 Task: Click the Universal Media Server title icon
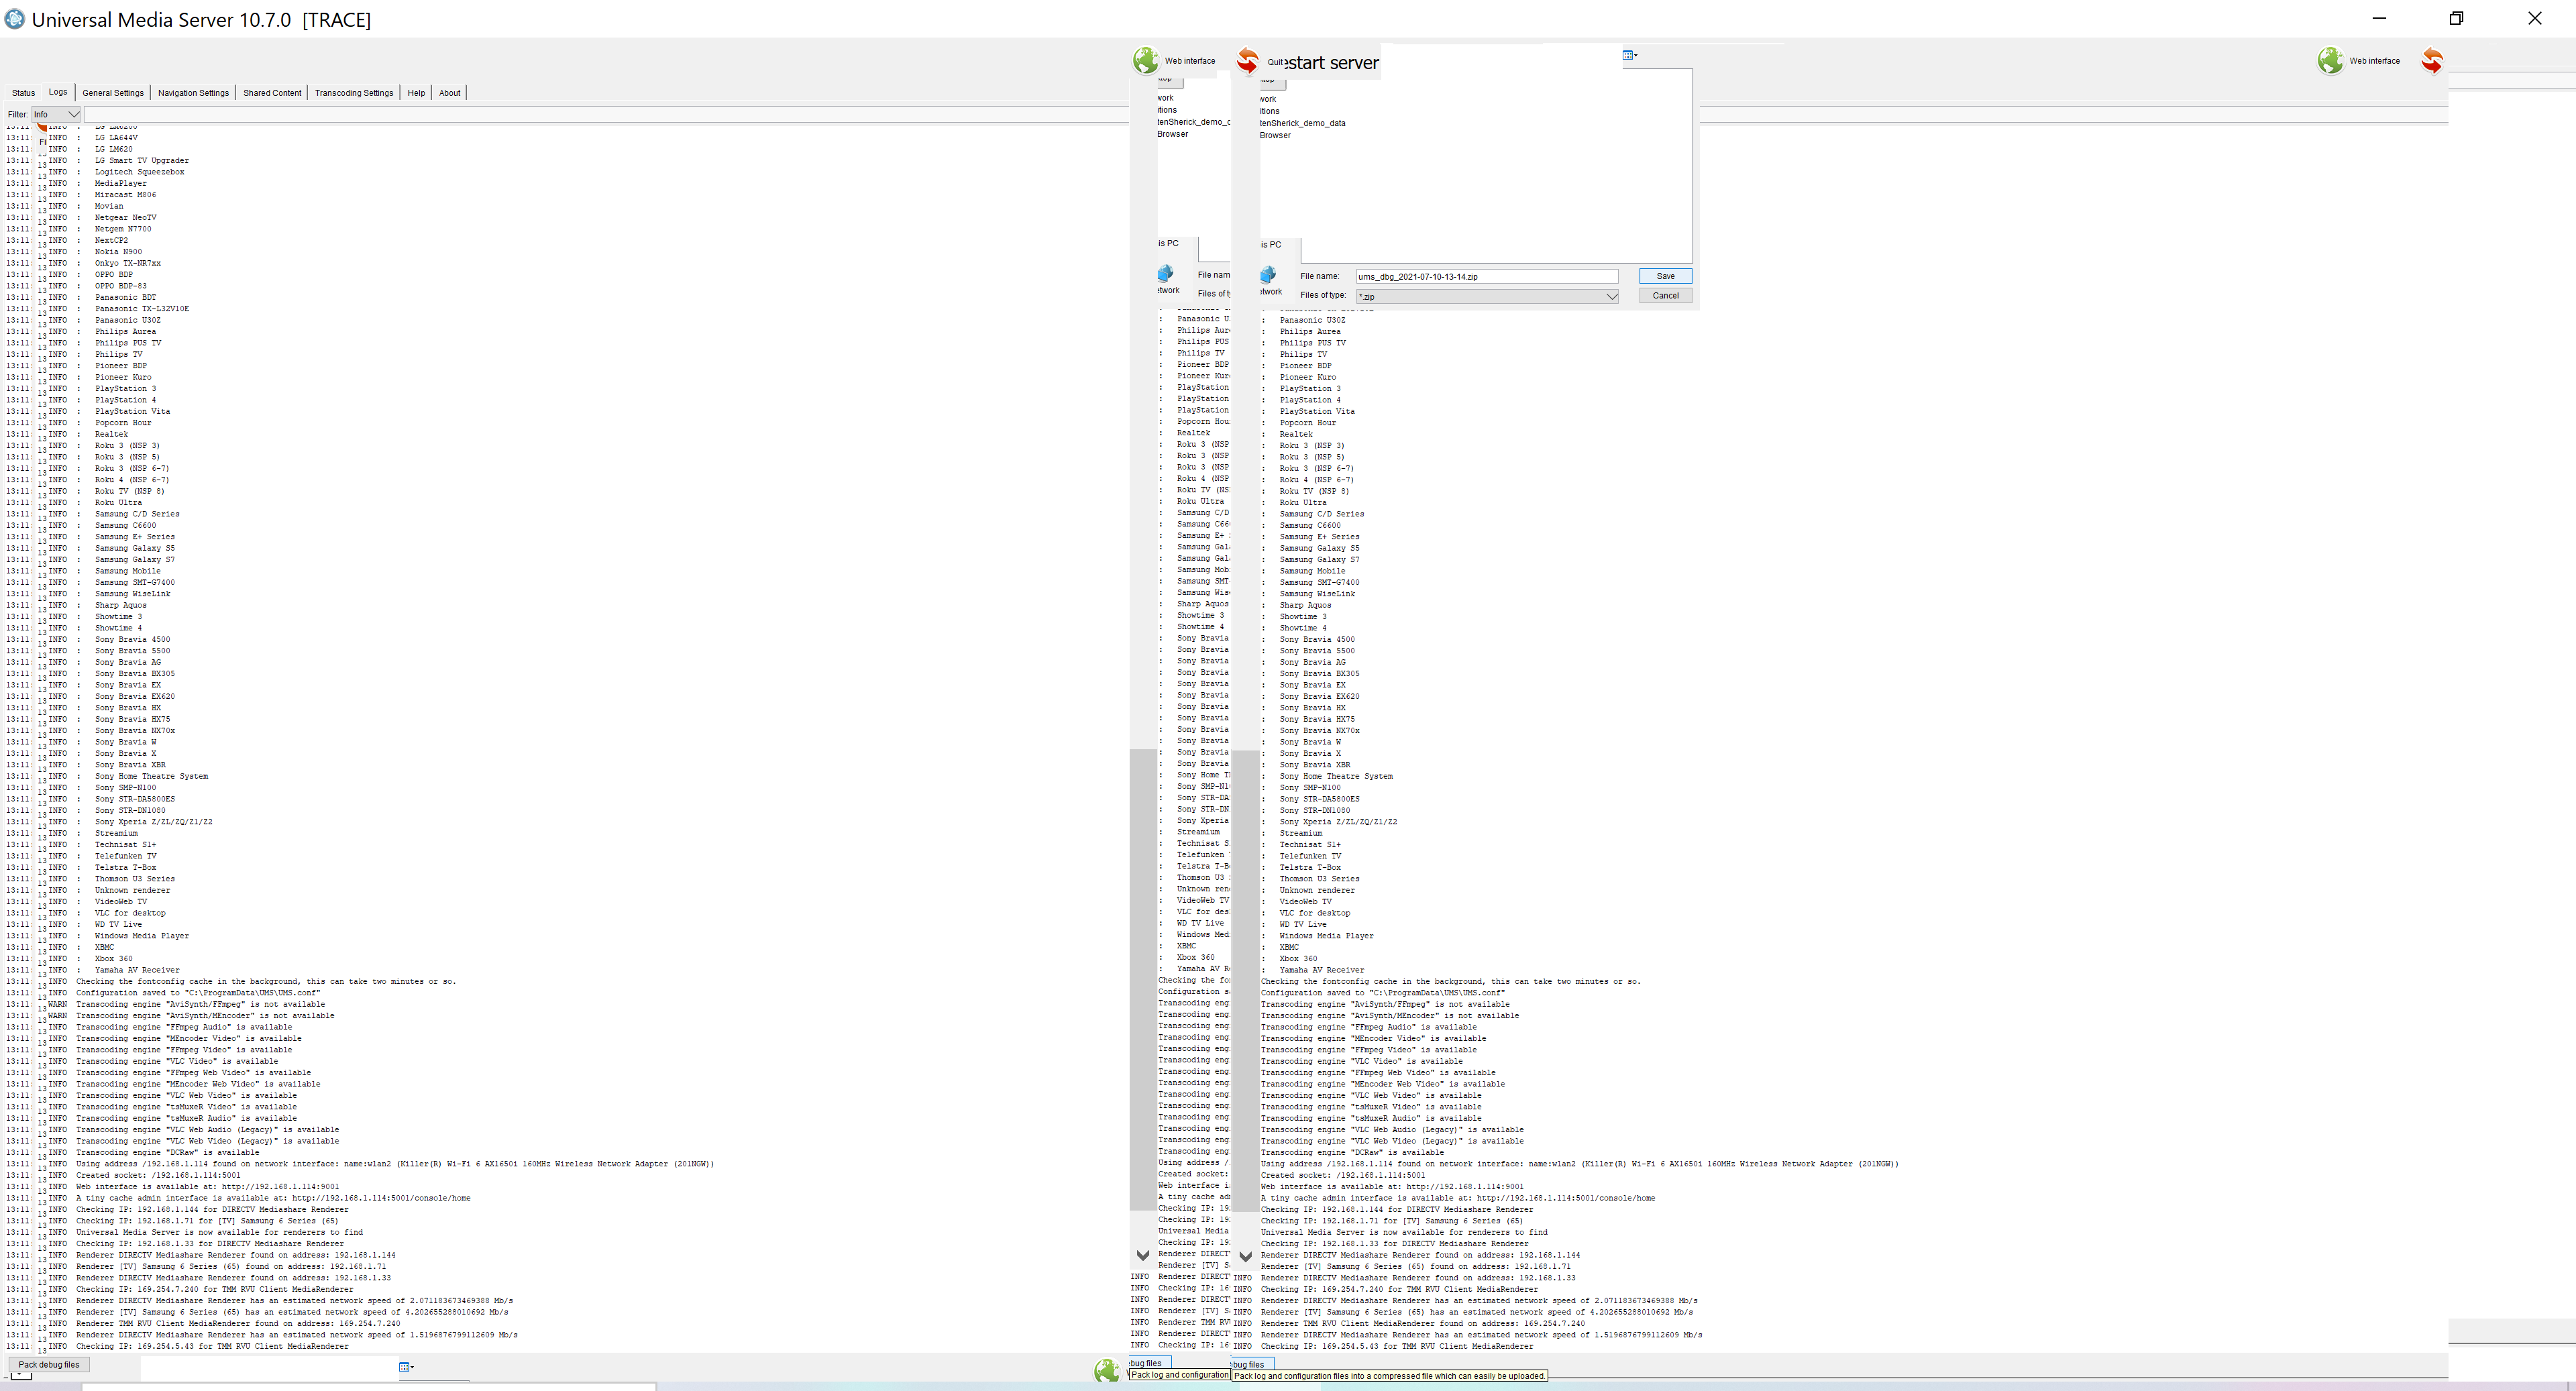[15, 18]
